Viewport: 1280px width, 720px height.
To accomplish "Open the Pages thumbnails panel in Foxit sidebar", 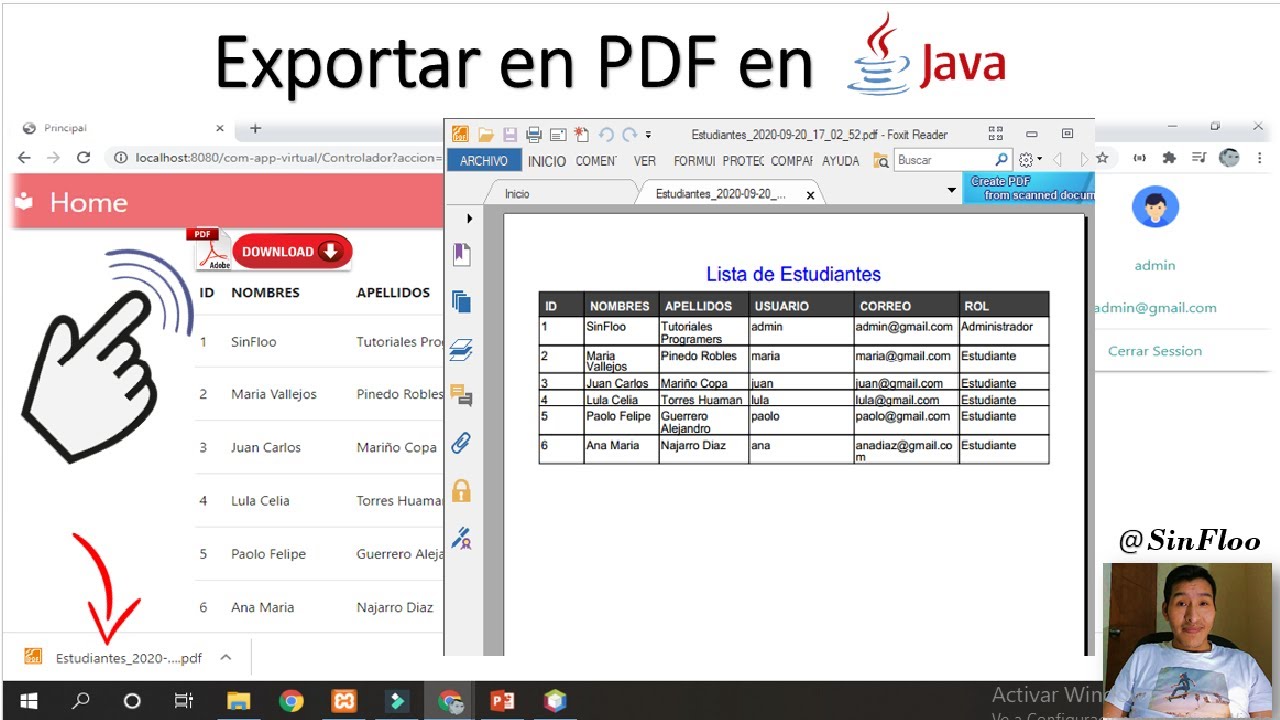I will [461, 302].
